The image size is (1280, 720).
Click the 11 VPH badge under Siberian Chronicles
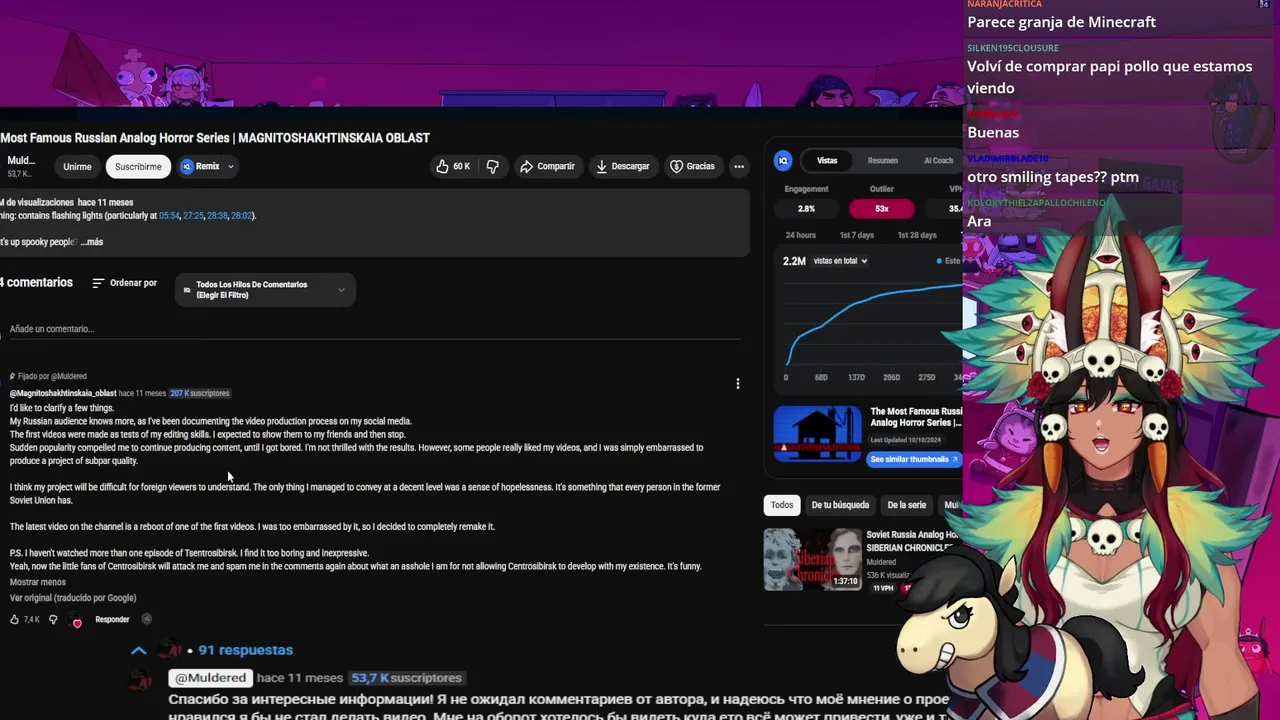pyautogui.click(x=883, y=588)
